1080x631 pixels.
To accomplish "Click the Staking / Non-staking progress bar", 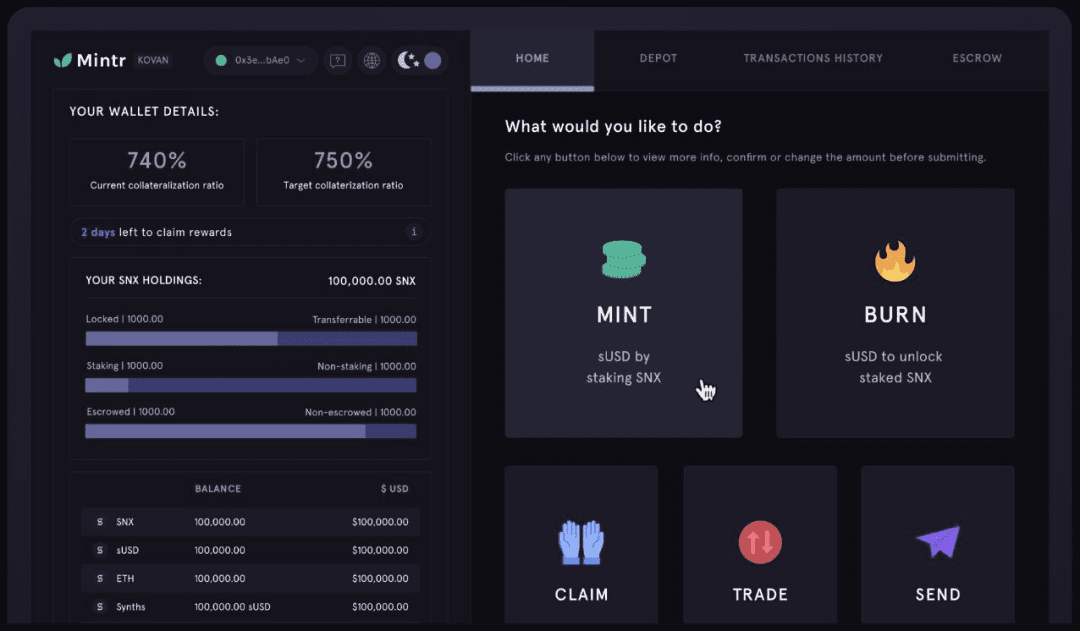I will click(x=251, y=385).
